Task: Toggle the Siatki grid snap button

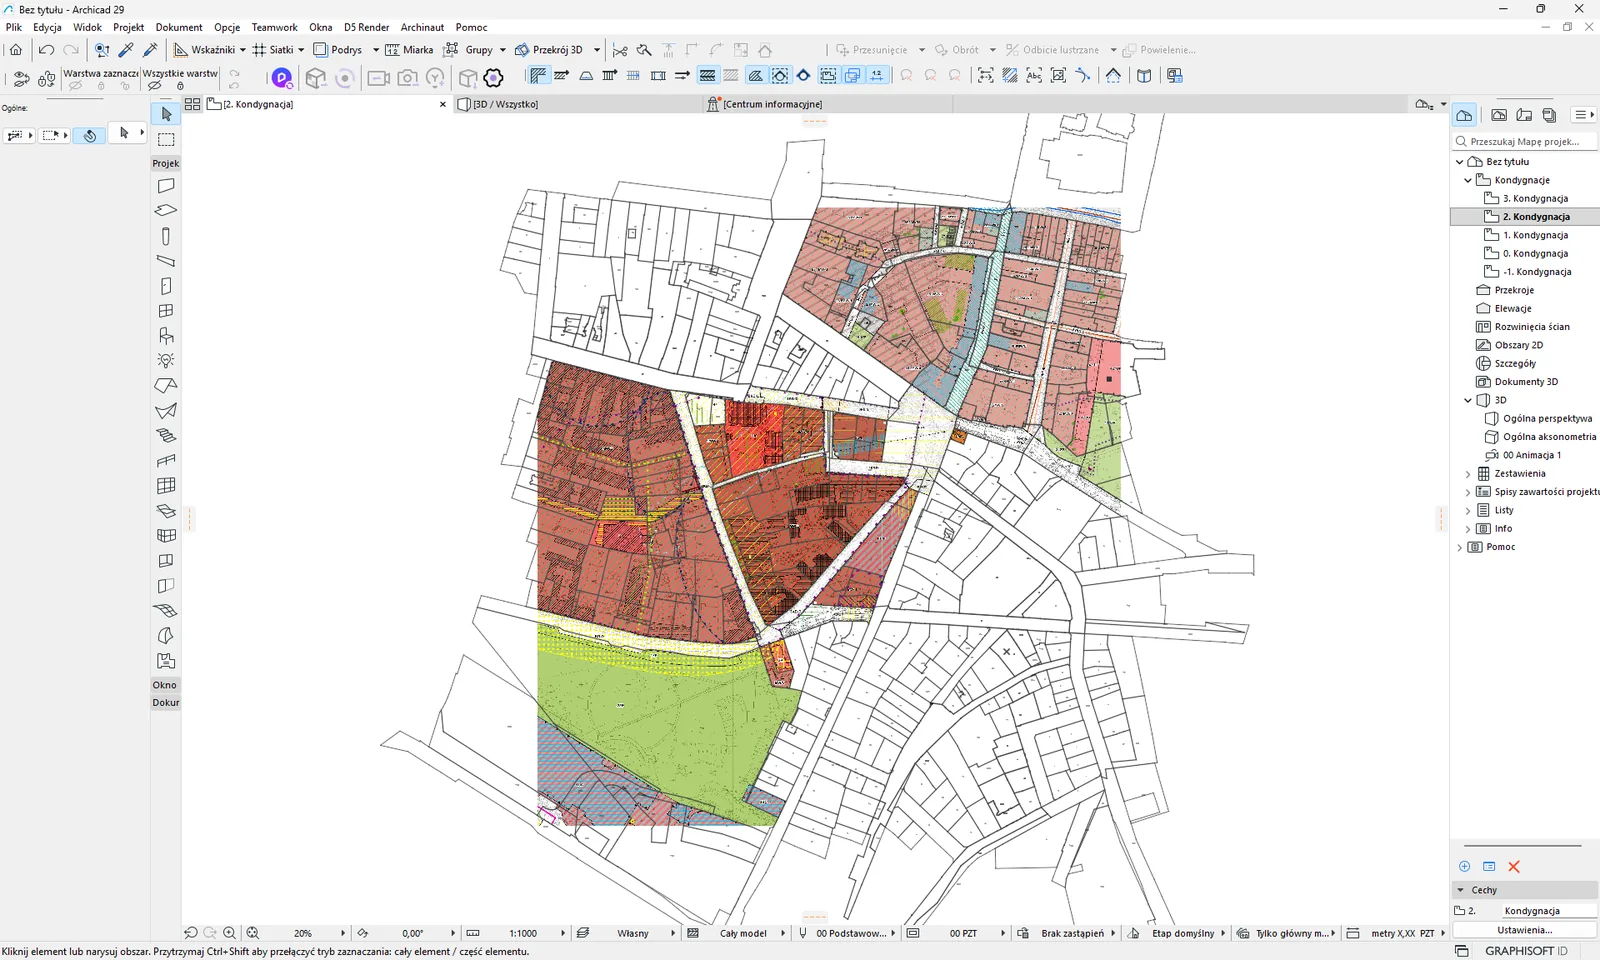Action: 273,49
